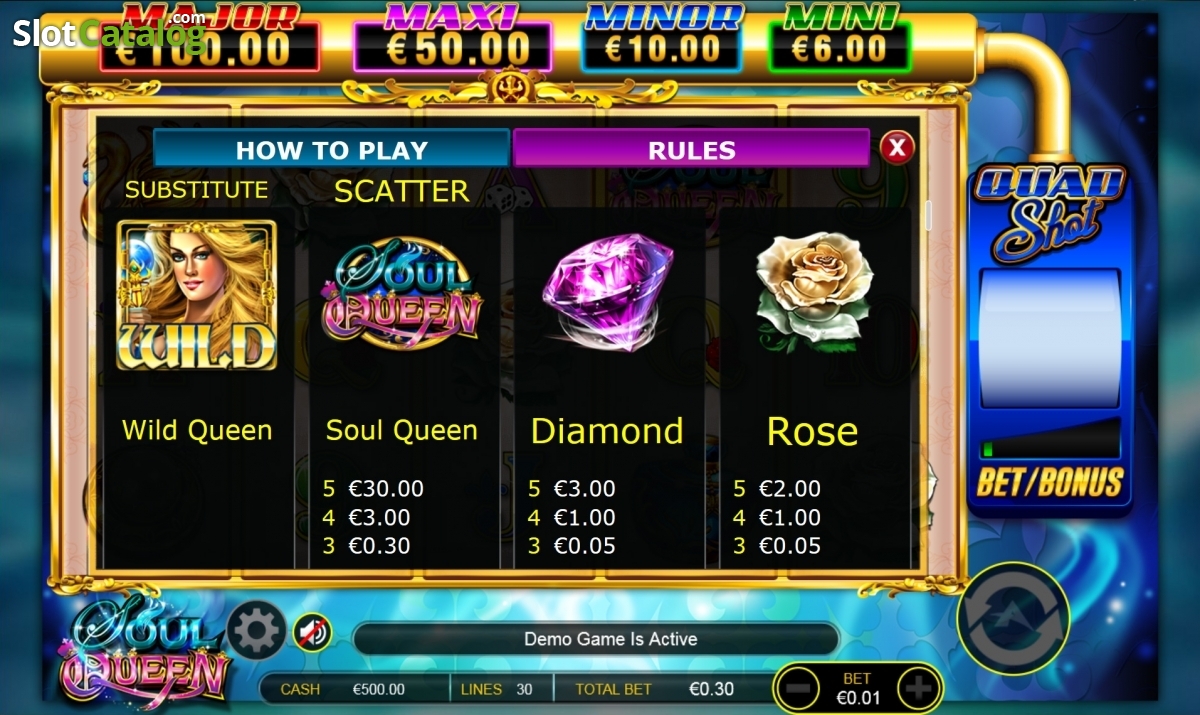Open the settings gear icon

(x=257, y=630)
